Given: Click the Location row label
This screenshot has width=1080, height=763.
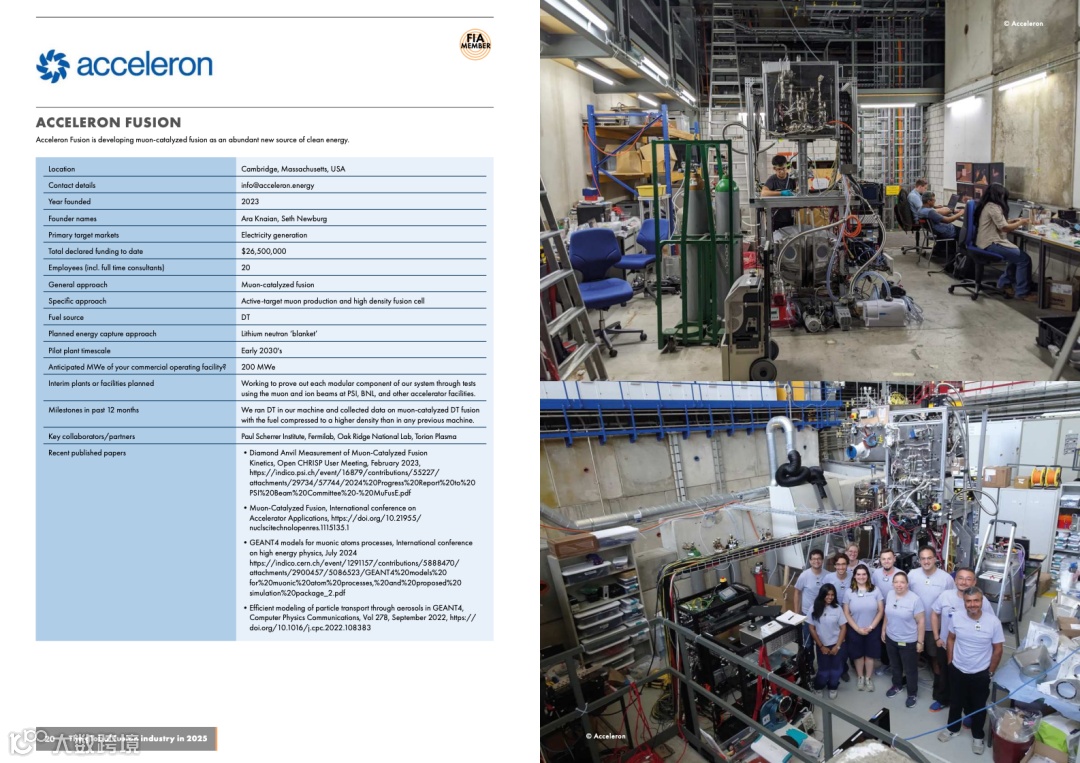Looking at the screenshot, I should [61, 169].
